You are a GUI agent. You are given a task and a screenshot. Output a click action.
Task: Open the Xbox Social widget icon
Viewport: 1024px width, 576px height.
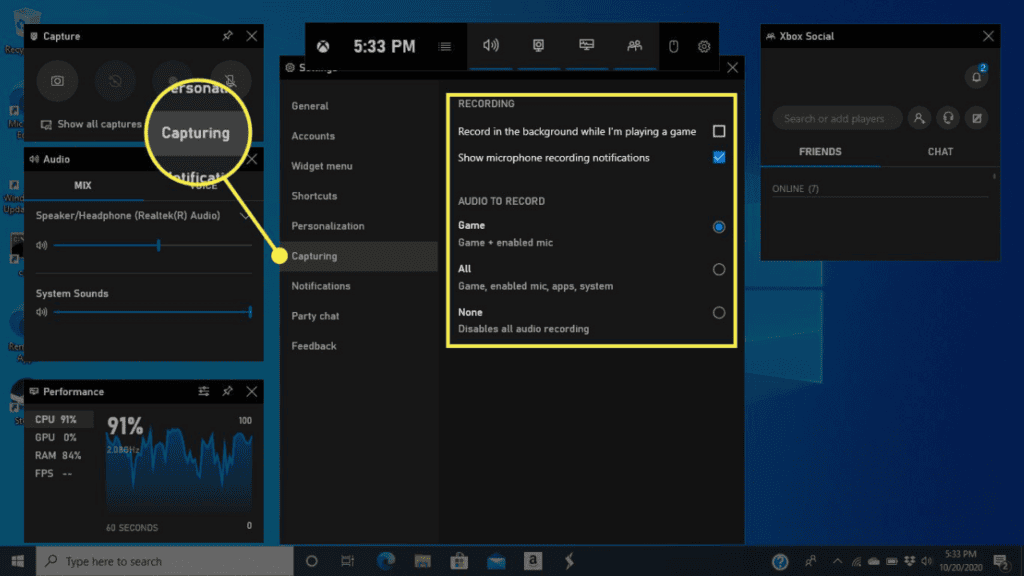[634, 45]
